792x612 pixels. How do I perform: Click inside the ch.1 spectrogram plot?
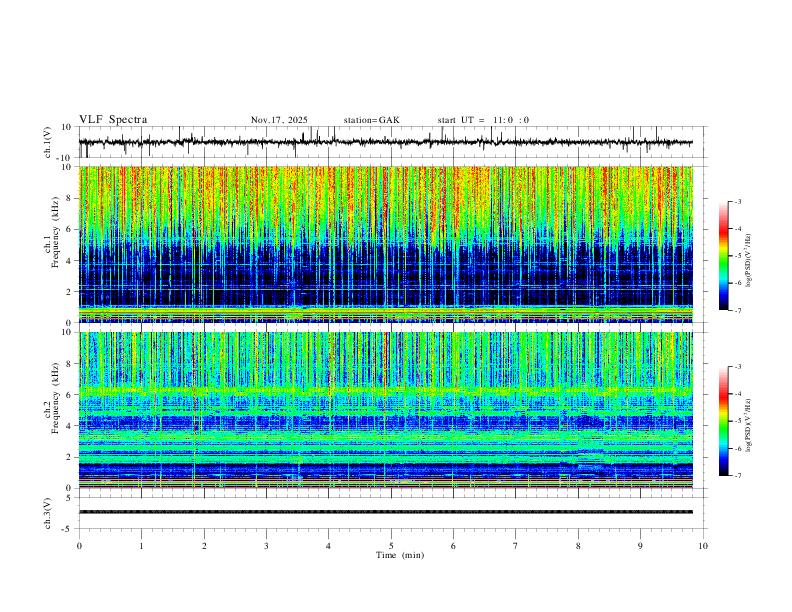click(386, 244)
